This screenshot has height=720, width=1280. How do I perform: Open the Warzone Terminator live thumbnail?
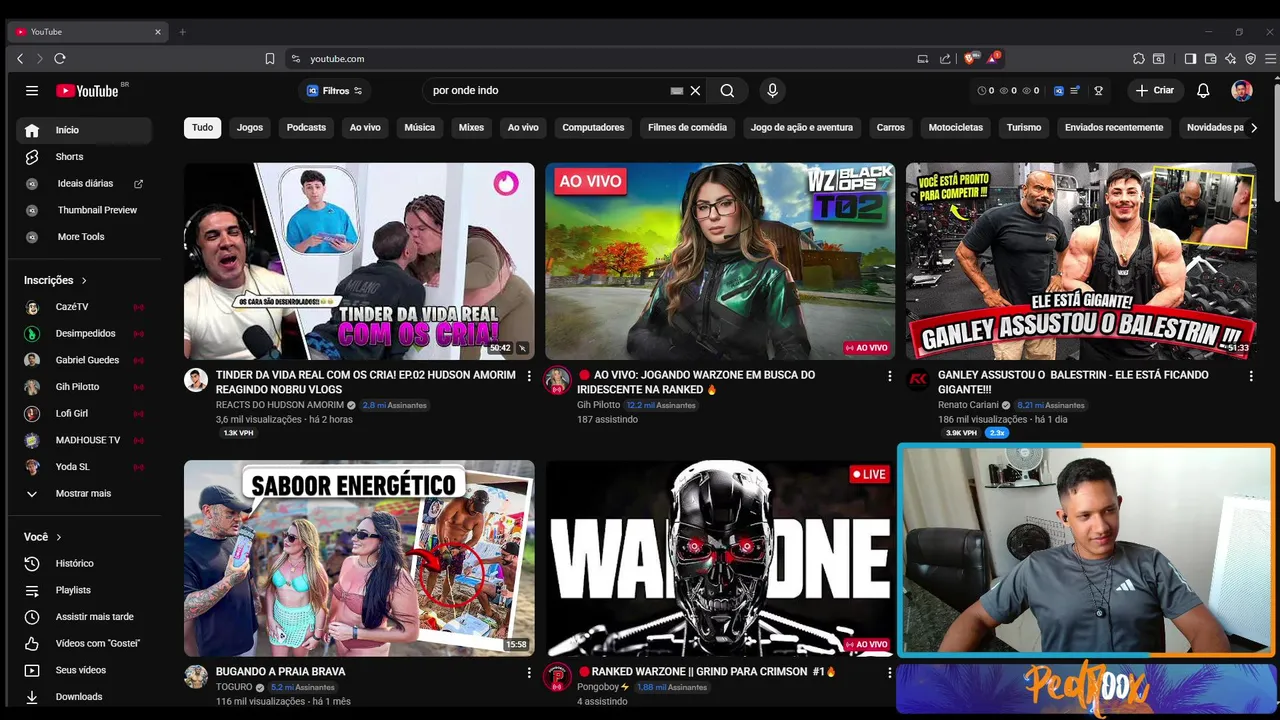(720, 558)
